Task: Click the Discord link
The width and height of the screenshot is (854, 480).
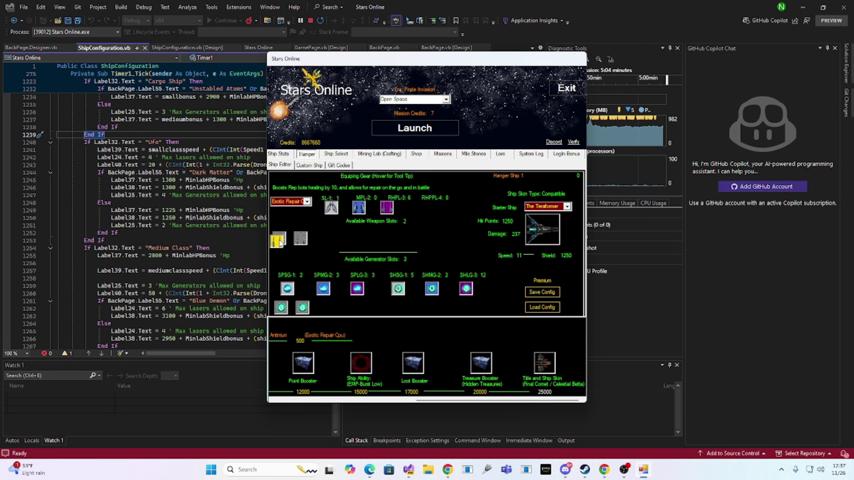Action: [553, 142]
